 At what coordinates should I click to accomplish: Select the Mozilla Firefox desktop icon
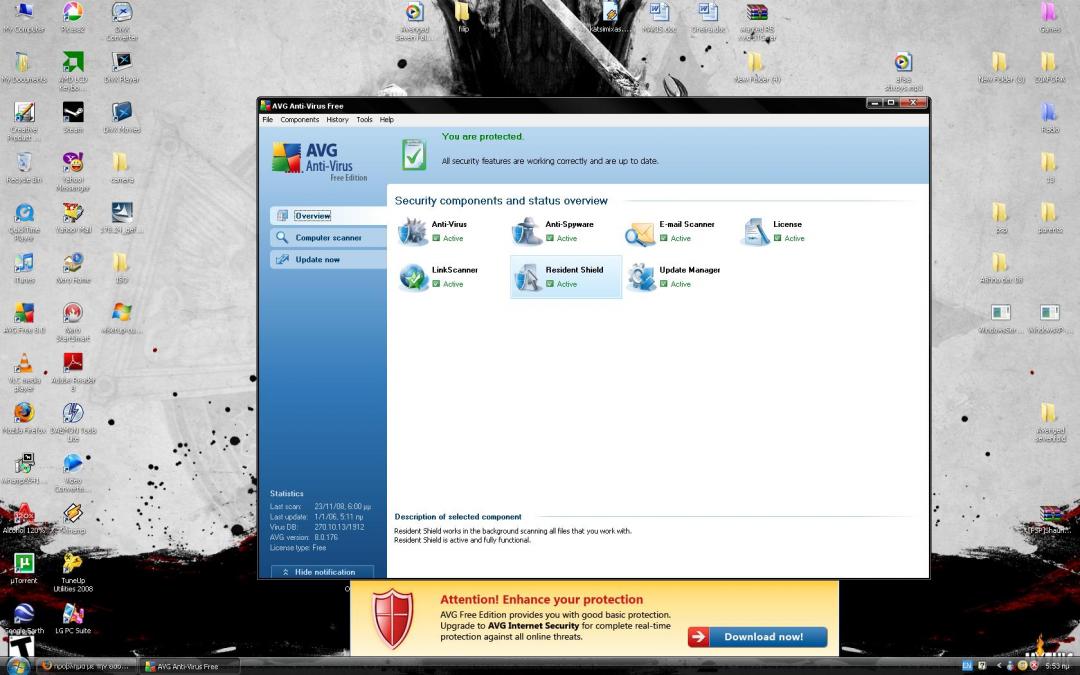[24, 418]
